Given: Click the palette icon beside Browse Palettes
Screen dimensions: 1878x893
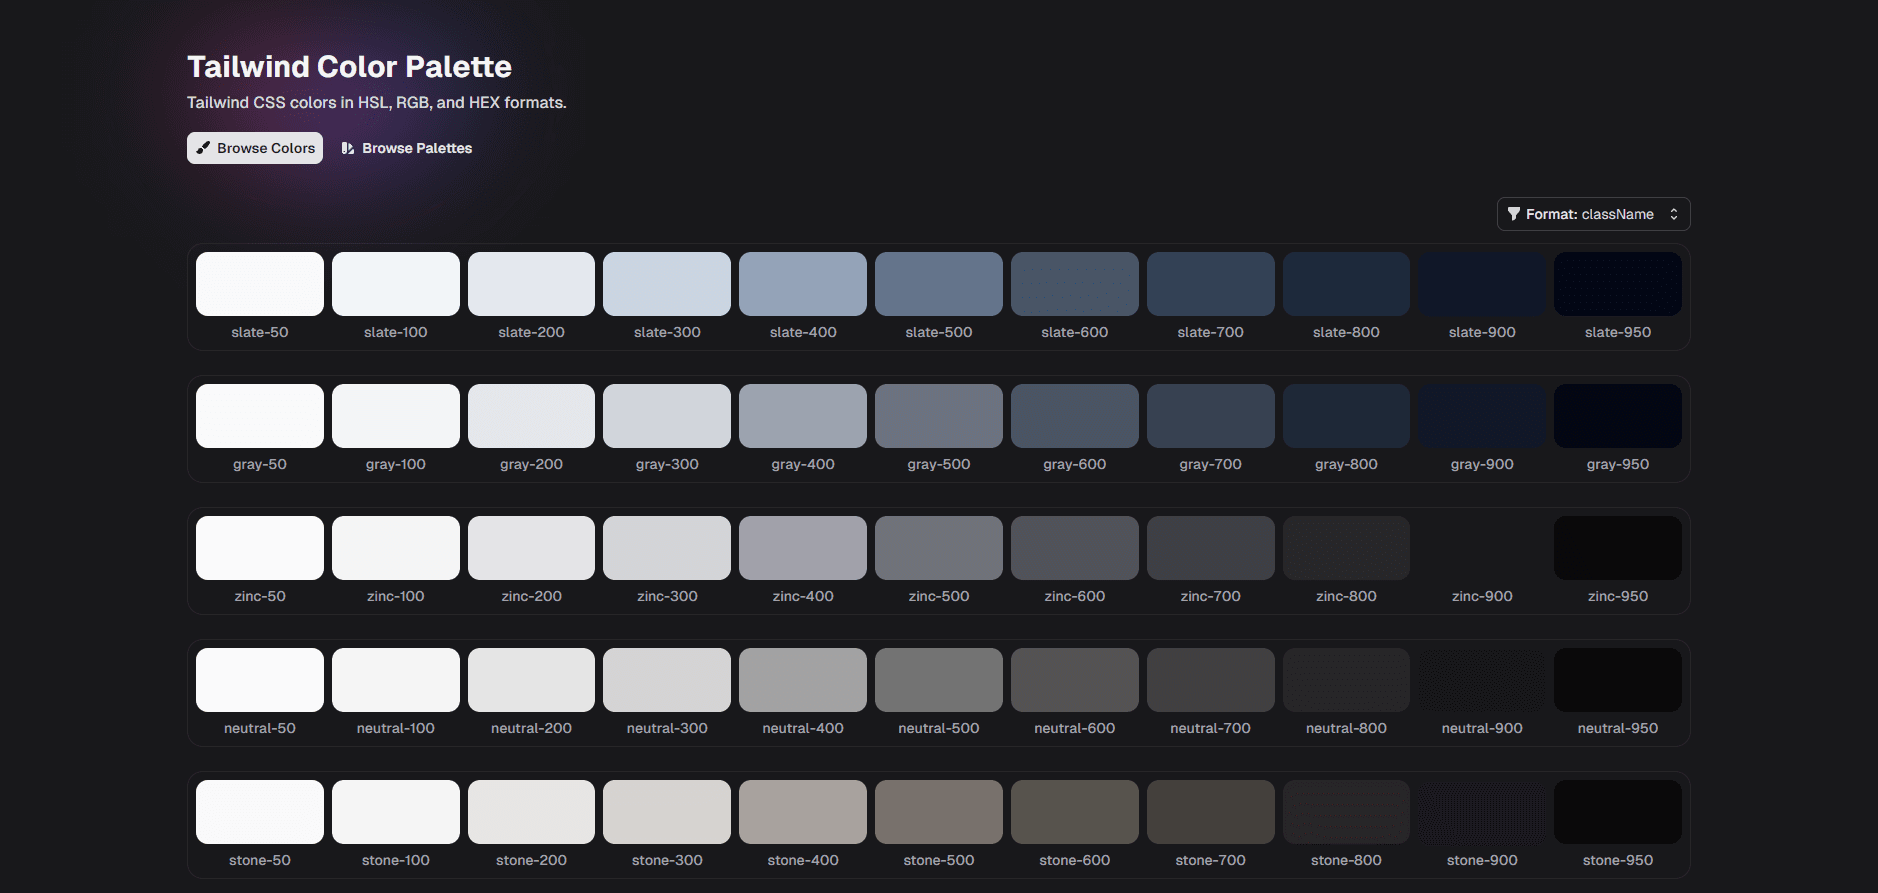Looking at the screenshot, I should pyautogui.click(x=347, y=148).
